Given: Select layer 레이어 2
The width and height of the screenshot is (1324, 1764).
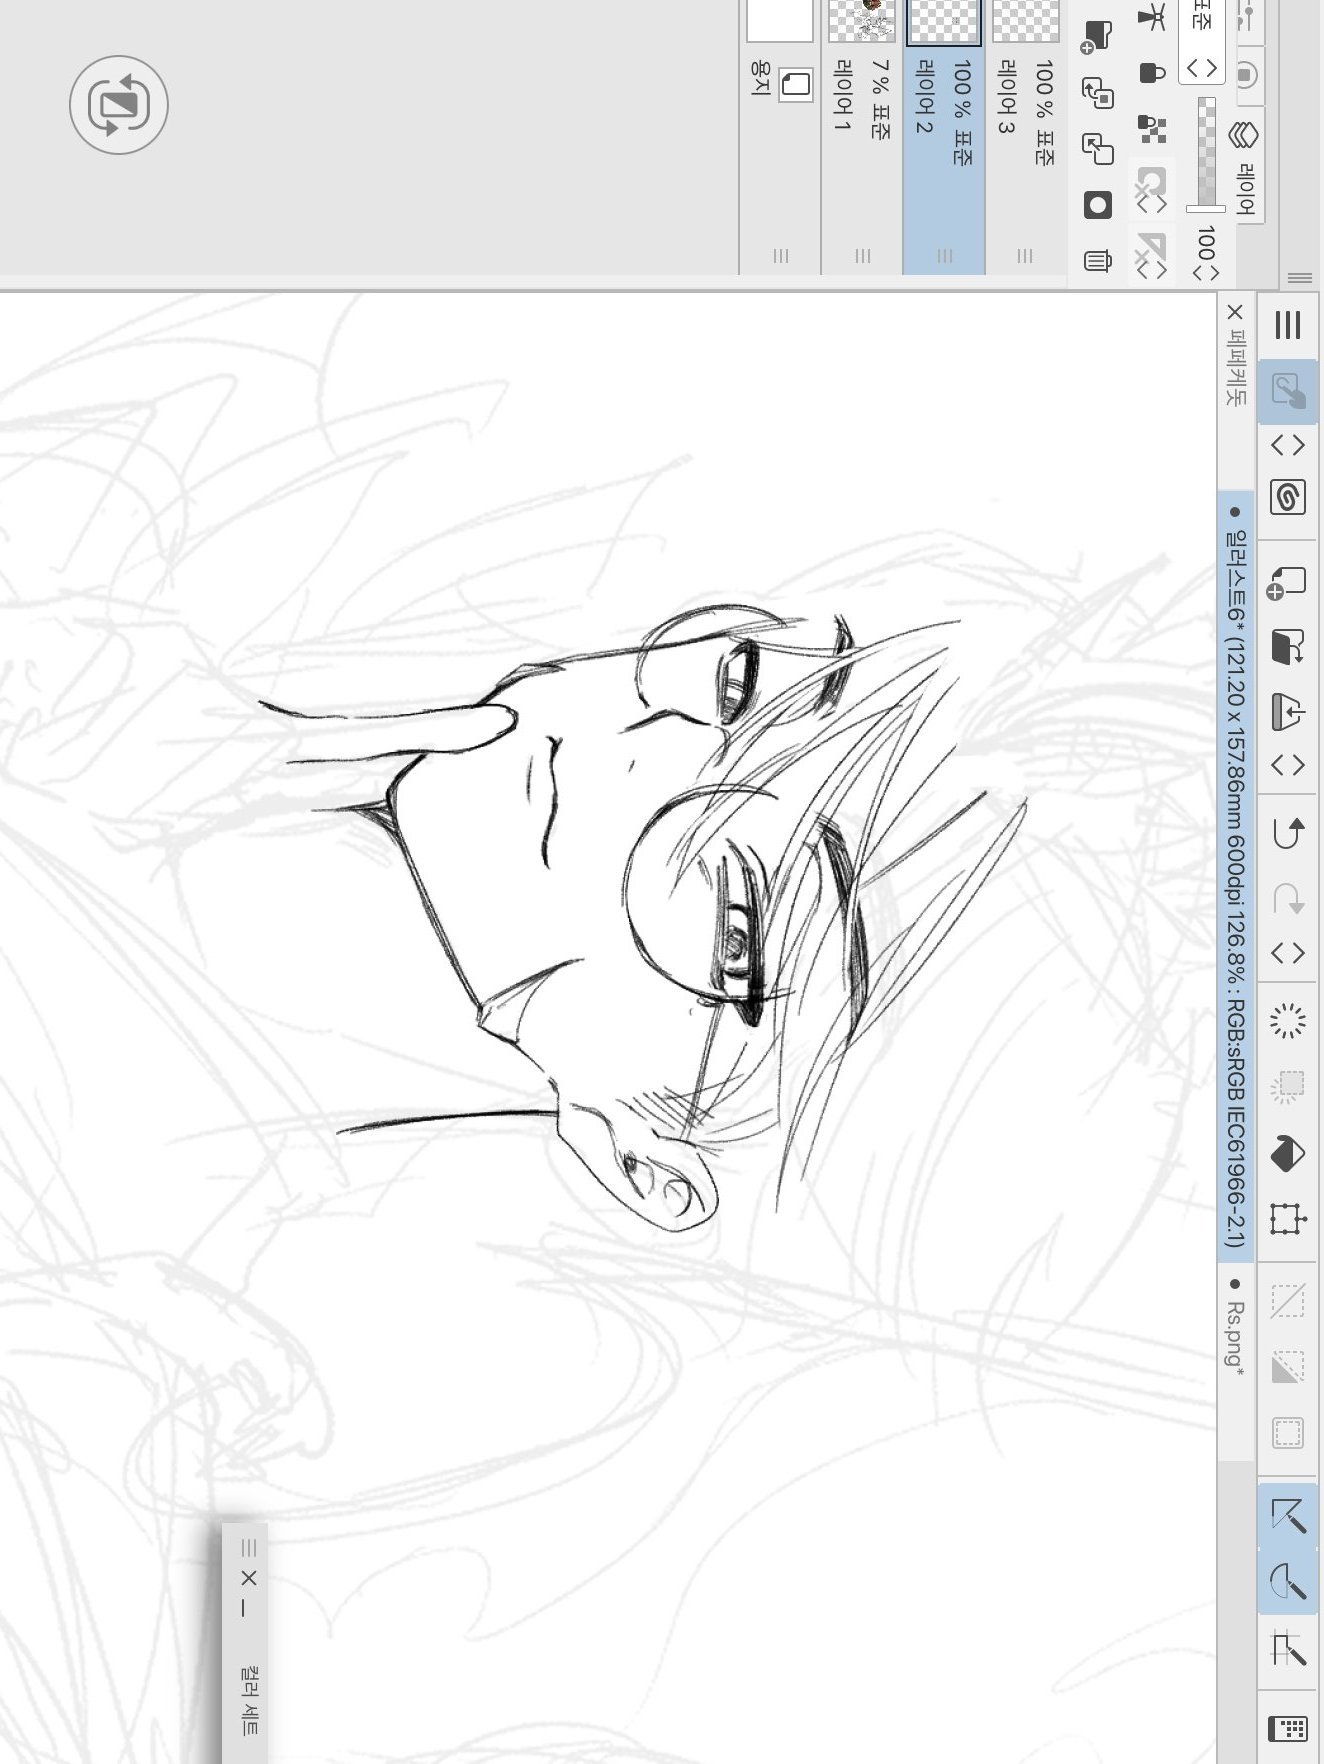Looking at the screenshot, I should (944, 137).
